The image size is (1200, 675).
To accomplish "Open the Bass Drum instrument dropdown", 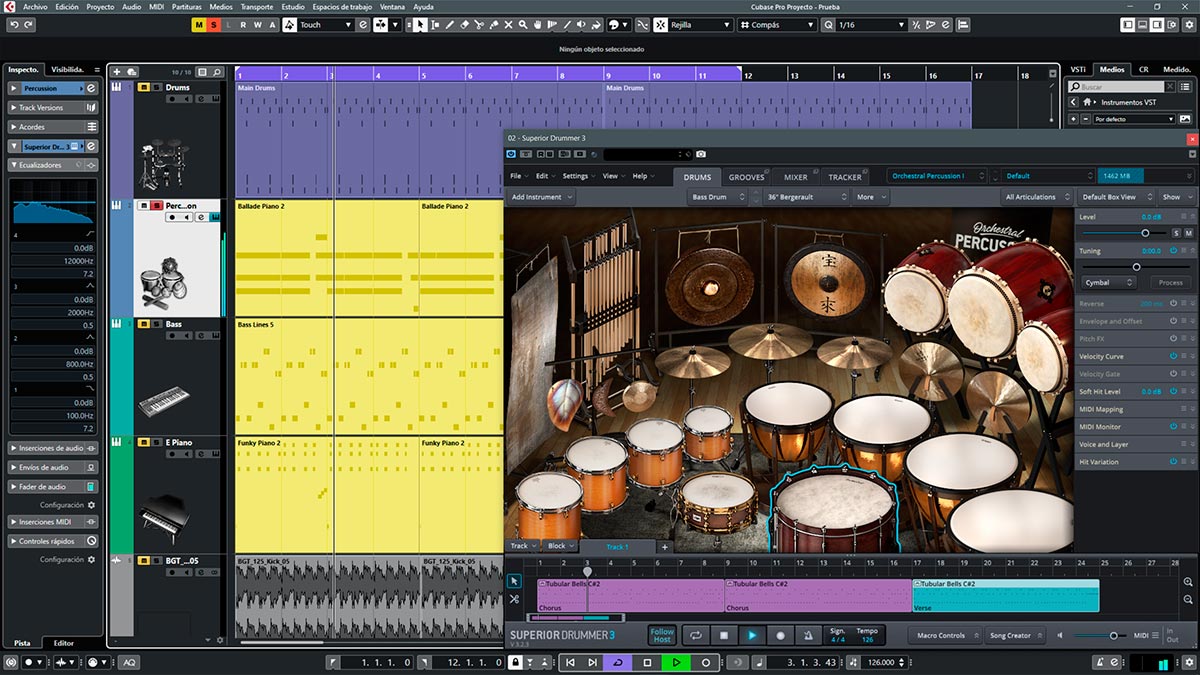I will coord(717,197).
